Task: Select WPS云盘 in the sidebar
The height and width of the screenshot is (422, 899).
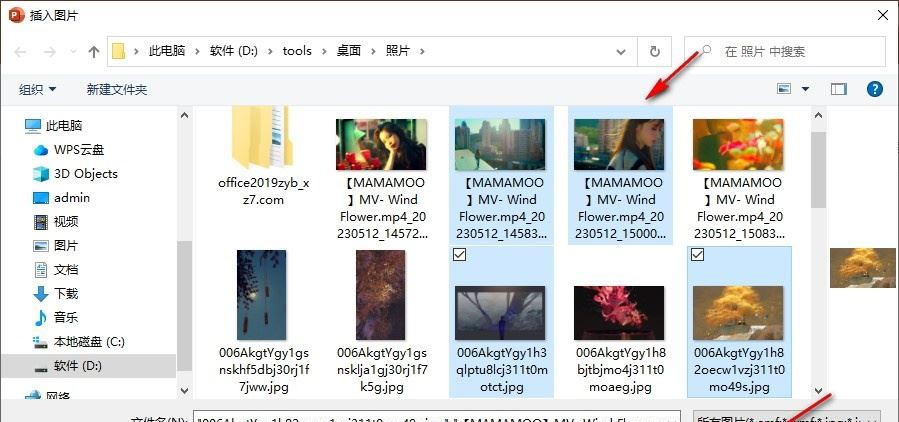Action: (x=79, y=150)
